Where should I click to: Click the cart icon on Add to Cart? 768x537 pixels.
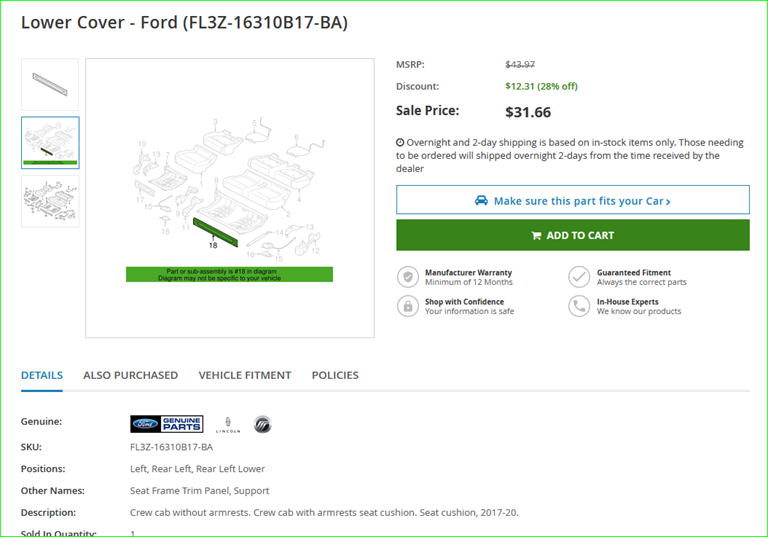pos(536,236)
